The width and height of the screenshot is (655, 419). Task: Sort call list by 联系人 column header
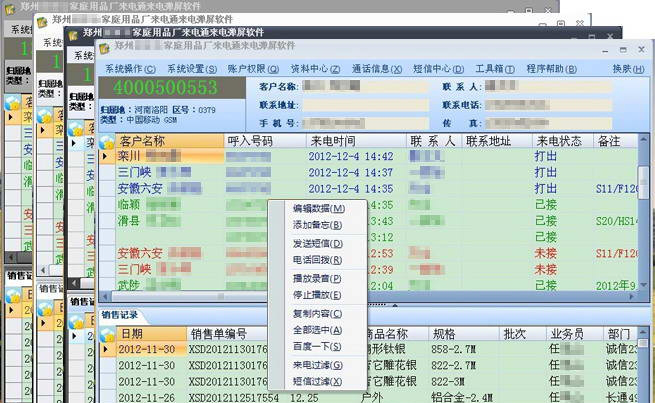[434, 141]
